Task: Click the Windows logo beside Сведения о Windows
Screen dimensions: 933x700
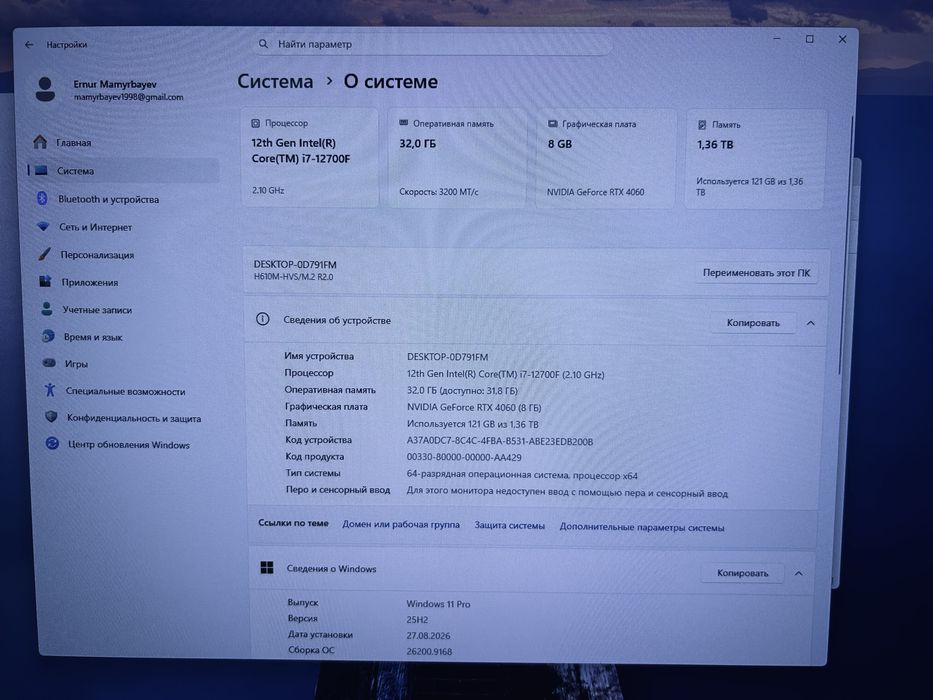Action: click(x=267, y=568)
